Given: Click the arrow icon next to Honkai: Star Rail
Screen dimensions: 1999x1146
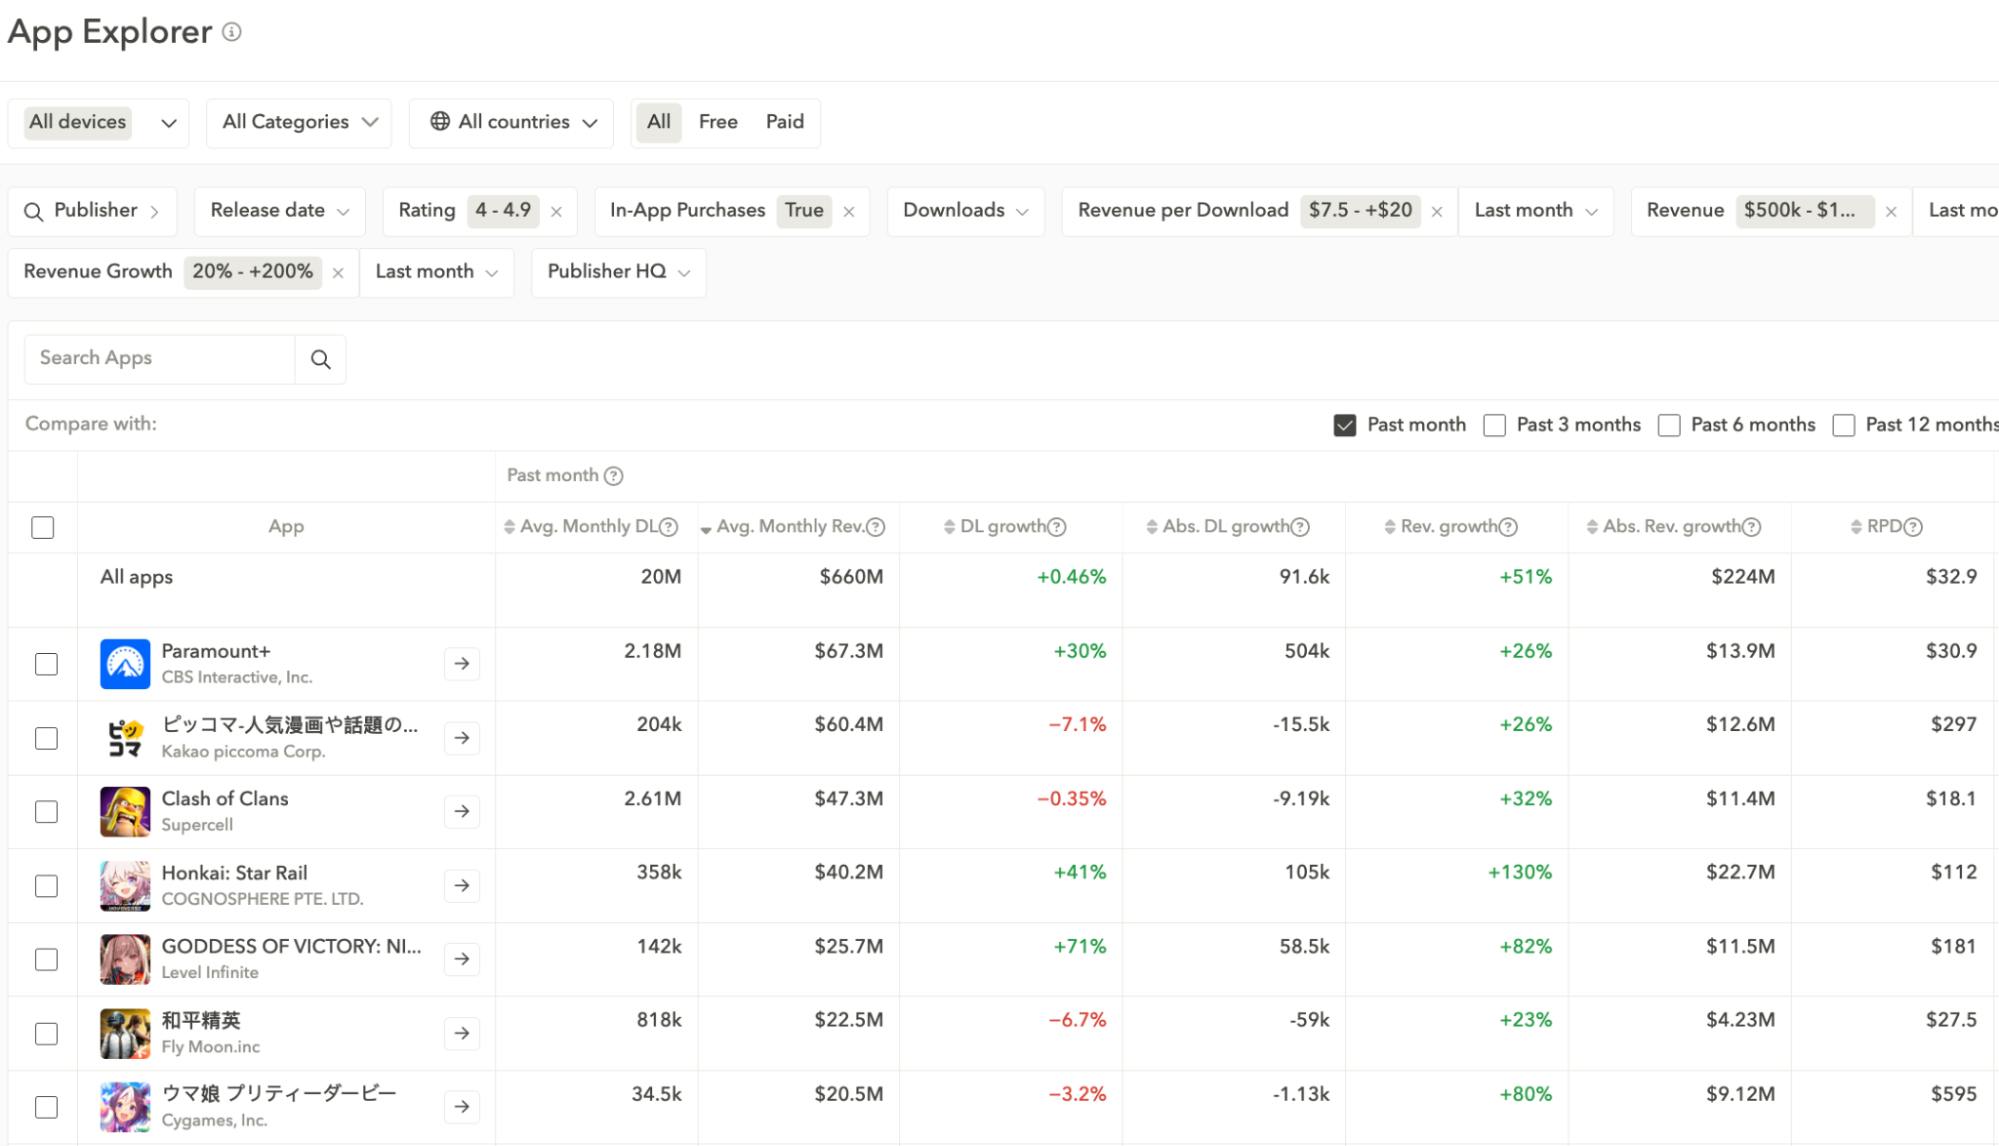Looking at the screenshot, I should point(461,885).
